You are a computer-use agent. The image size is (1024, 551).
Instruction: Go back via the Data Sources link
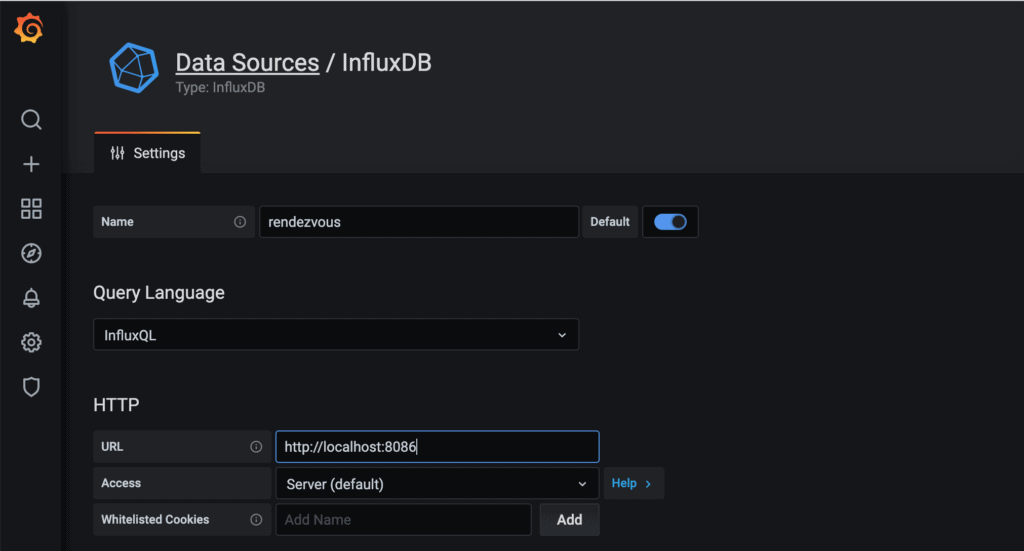[248, 63]
